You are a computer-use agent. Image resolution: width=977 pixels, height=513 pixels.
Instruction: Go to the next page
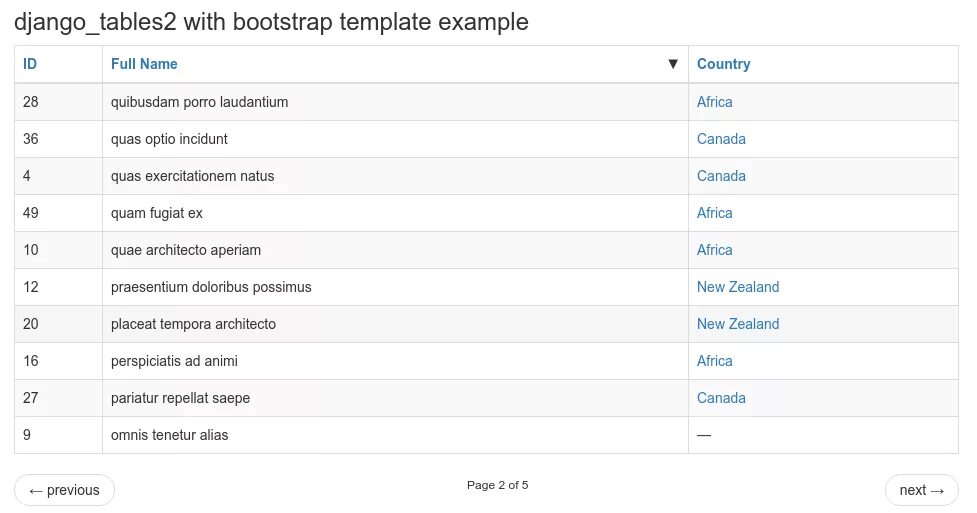pyautogui.click(x=922, y=490)
